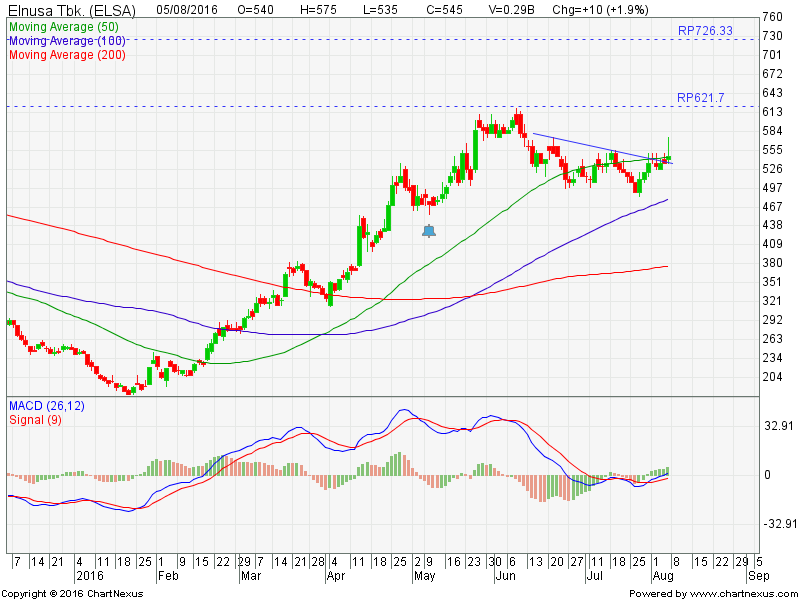Click the Aug month label on date axis
800x600 pixels.
pos(663,576)
